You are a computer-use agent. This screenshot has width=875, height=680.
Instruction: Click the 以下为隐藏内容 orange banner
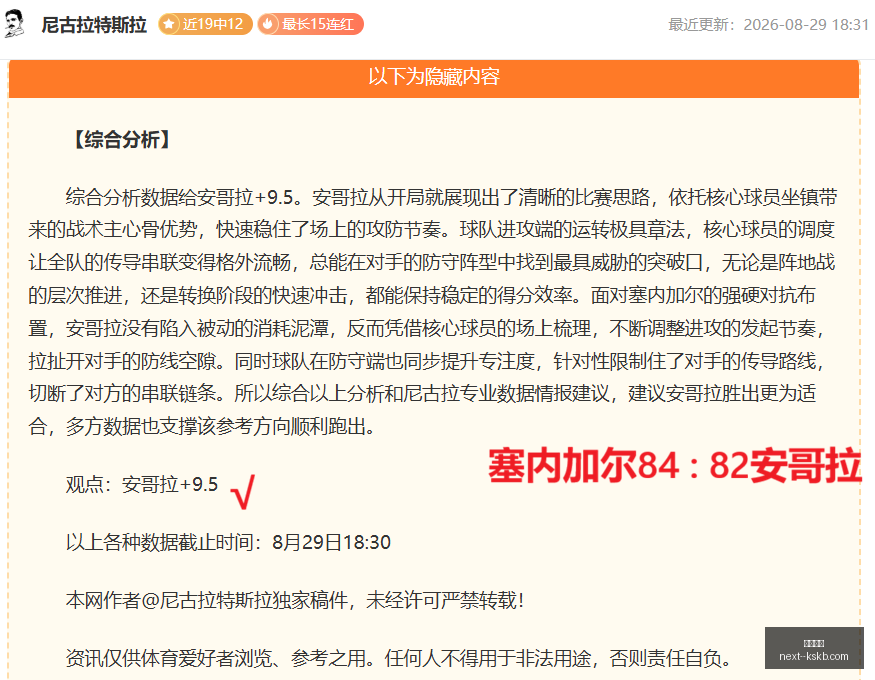tap(434, 77)
